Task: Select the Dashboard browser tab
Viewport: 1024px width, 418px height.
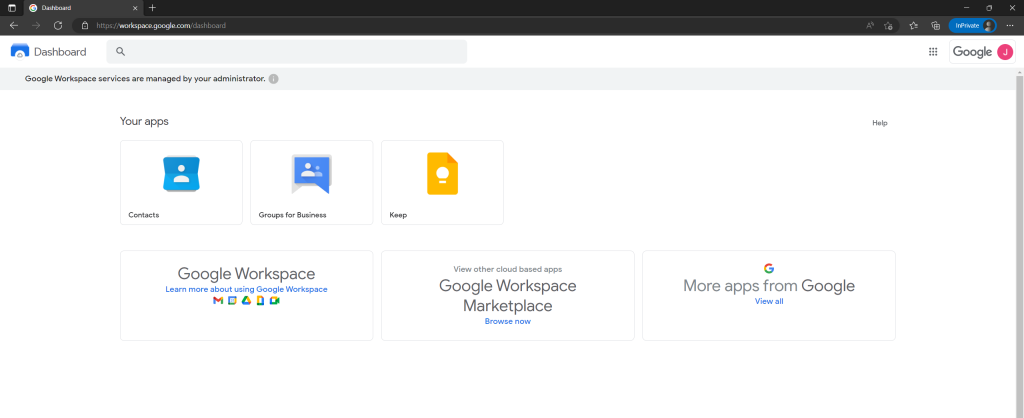Action: pyautogui.click(x=83, y=8)
